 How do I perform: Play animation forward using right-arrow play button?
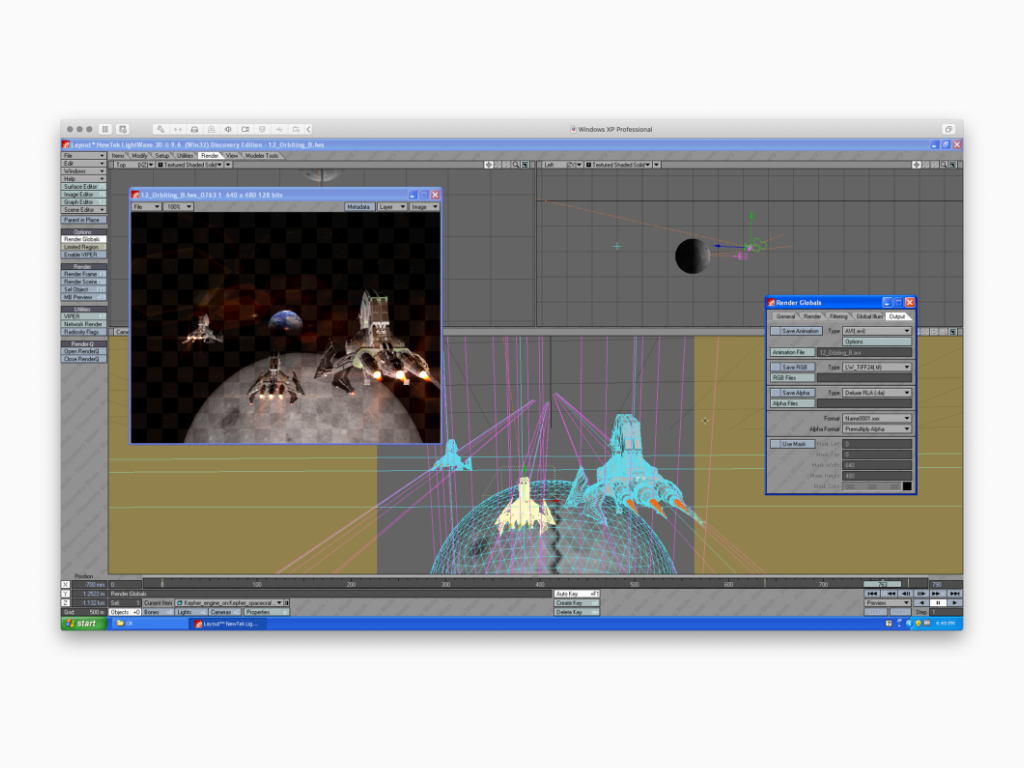pyautogui.click(x=955, y=603)
